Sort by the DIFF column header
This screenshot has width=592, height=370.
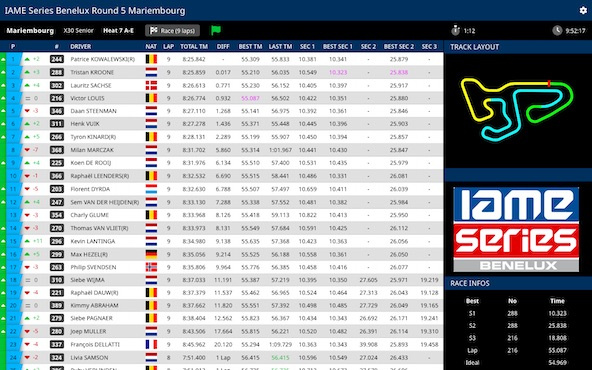(x=223, y=46)
